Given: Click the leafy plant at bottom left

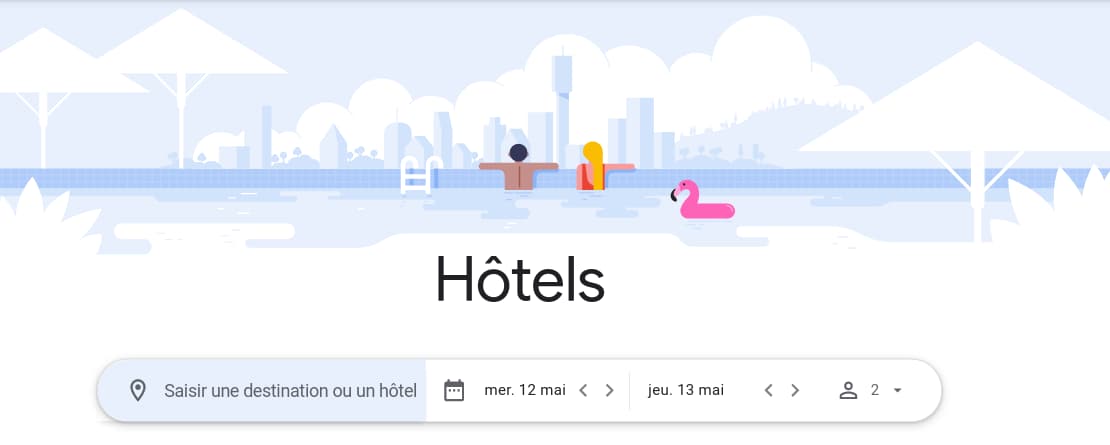Looking at the screenshot, I should pyautogui.click(x=46, y=218).
